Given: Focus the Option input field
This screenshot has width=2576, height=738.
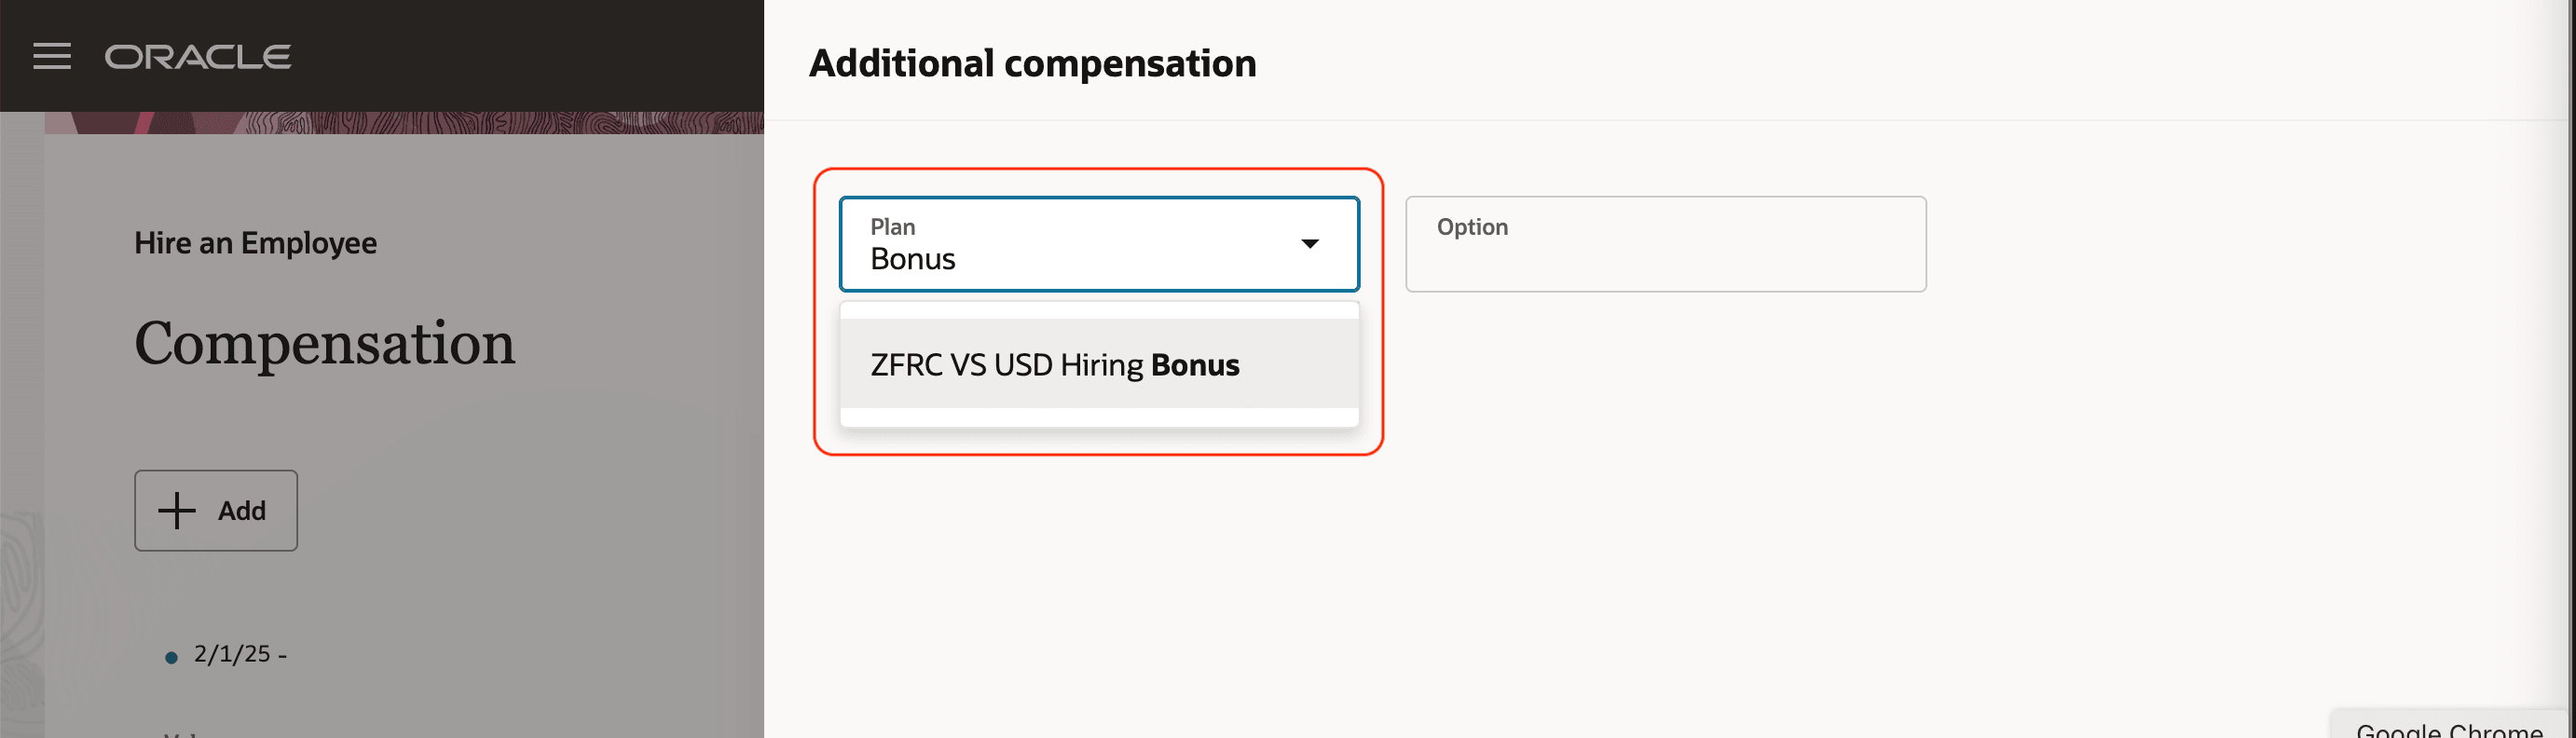Looking at the screenshot, I should point(1665,244).
